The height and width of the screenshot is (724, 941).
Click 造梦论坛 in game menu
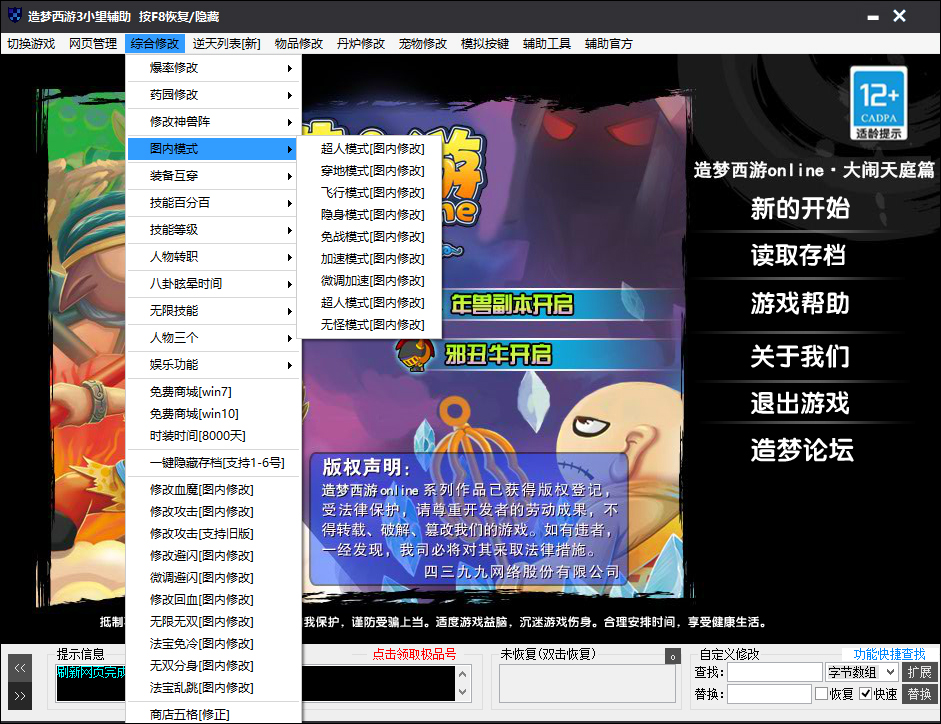tap(802, 450)
